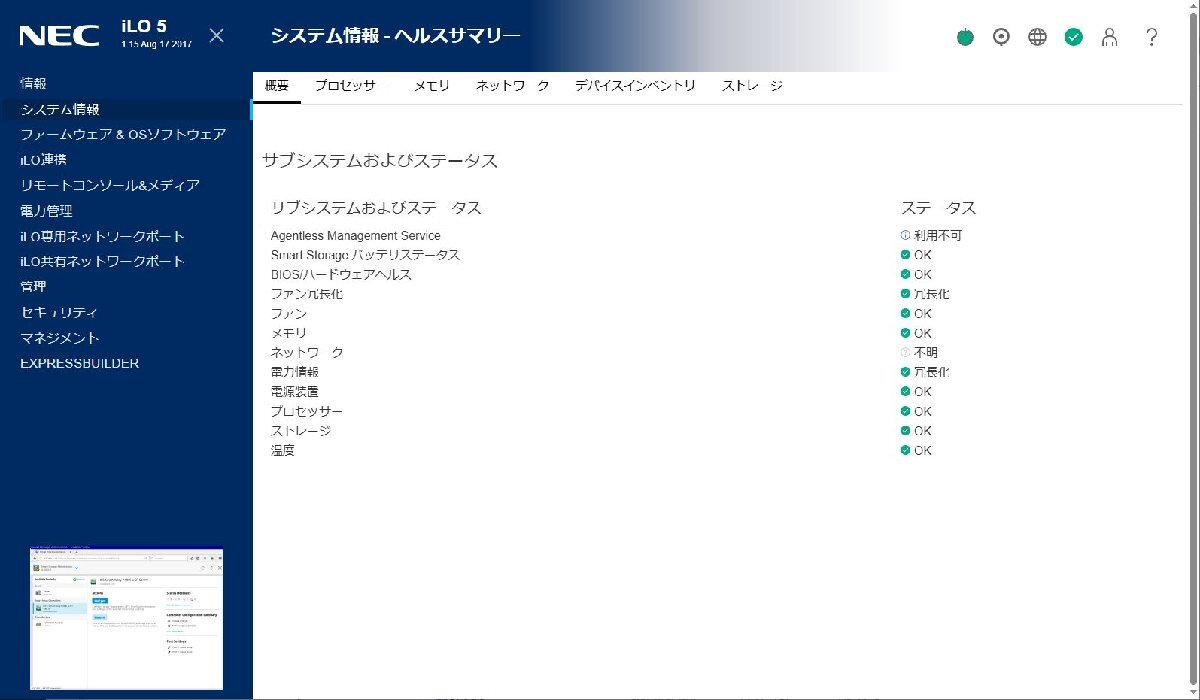Open the language globe icon
1200x700 pixels.
[1038, 37]
